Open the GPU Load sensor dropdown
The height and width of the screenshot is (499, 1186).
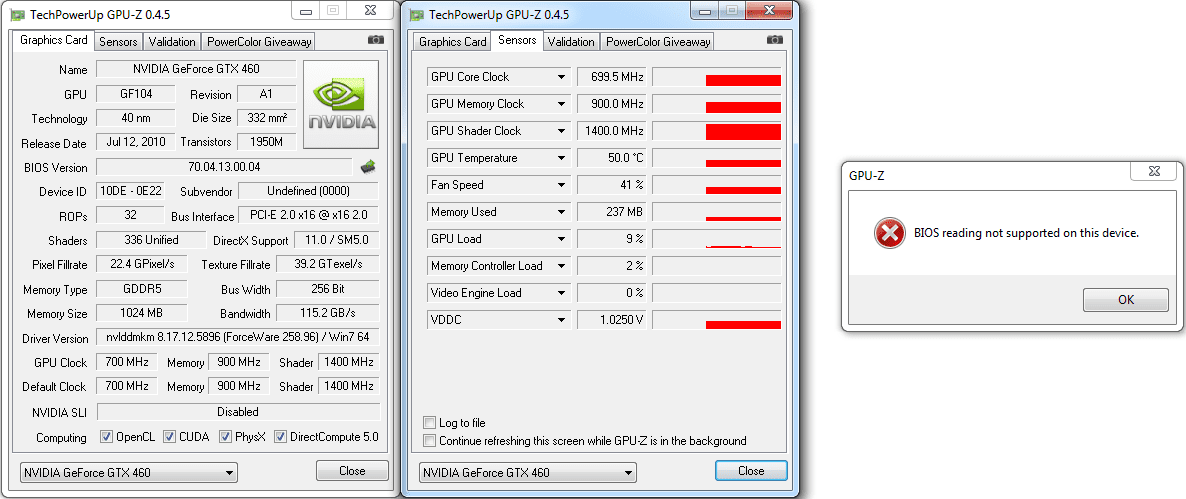click(561, 239)
